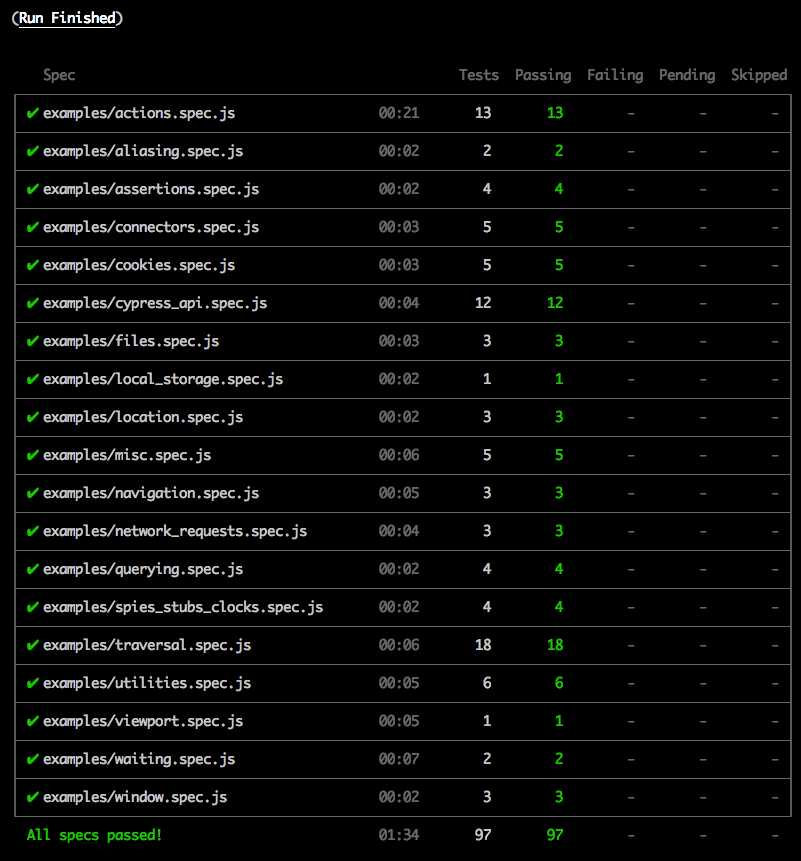Click the green checkmark beside examples/window.spec.js

(32, 797)
